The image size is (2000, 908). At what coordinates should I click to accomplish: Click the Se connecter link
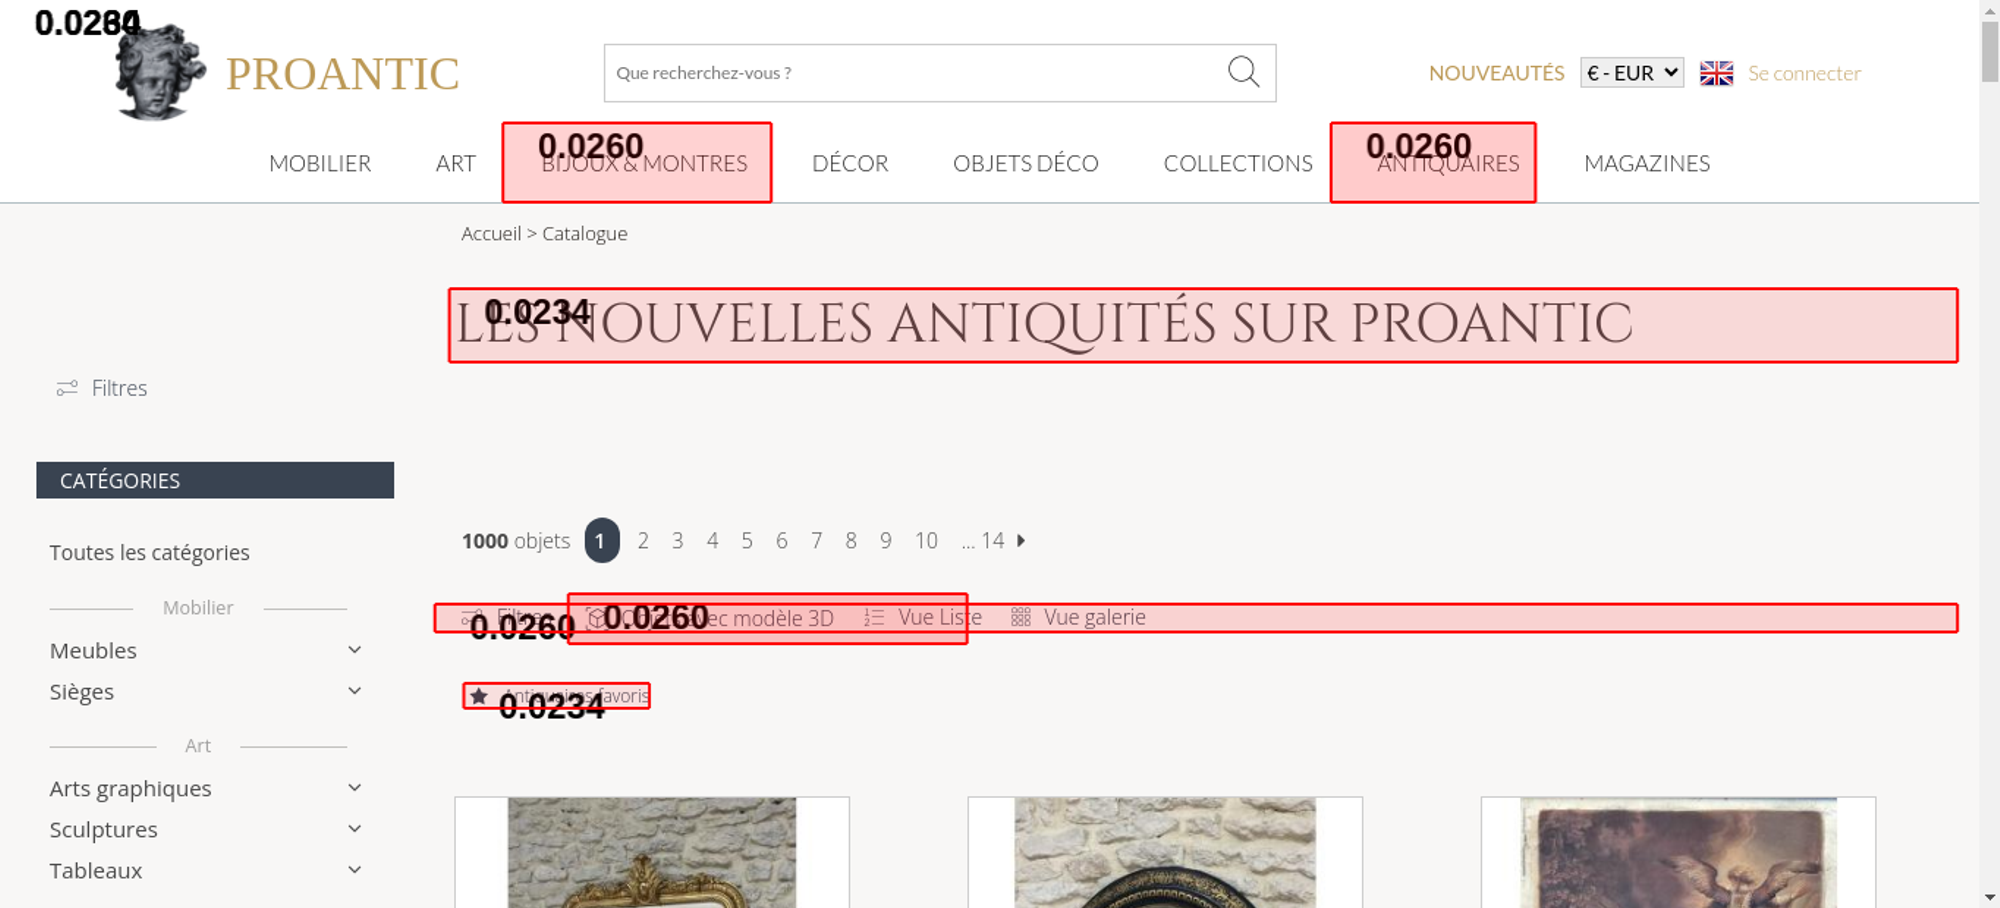click(1804, 73)
